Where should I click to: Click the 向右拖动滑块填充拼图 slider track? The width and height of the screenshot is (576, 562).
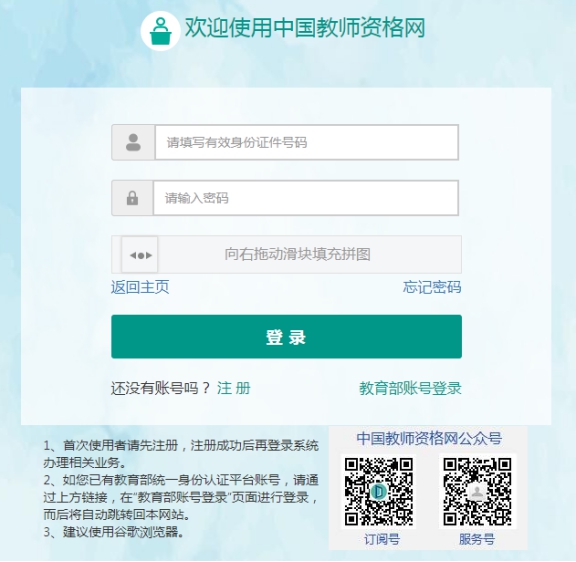[x=287, y=255]
